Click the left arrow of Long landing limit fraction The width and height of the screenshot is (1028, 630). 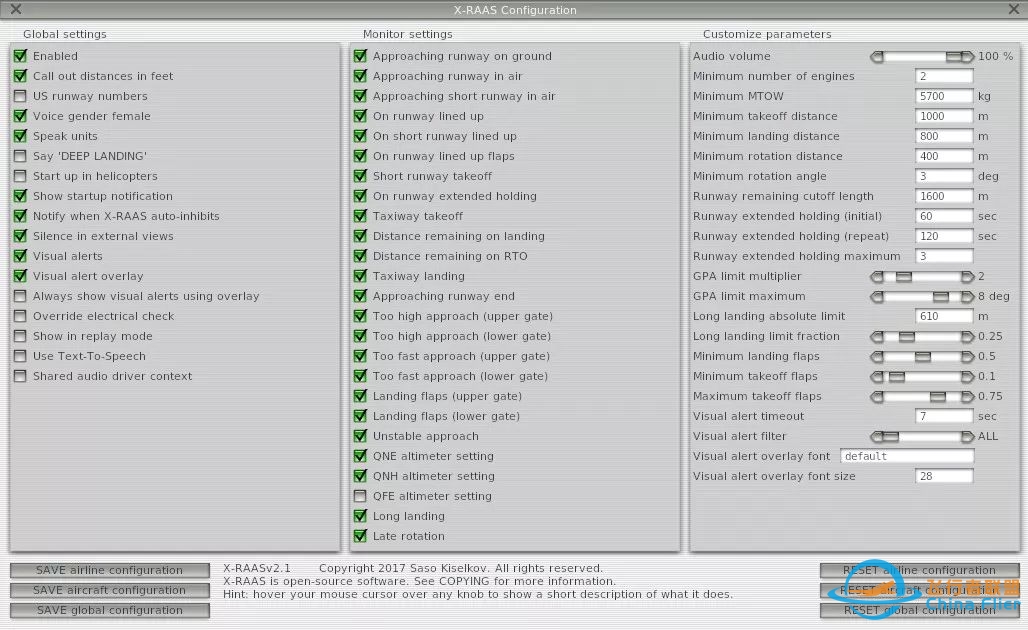pyautogui.click(x=877, y=337)
